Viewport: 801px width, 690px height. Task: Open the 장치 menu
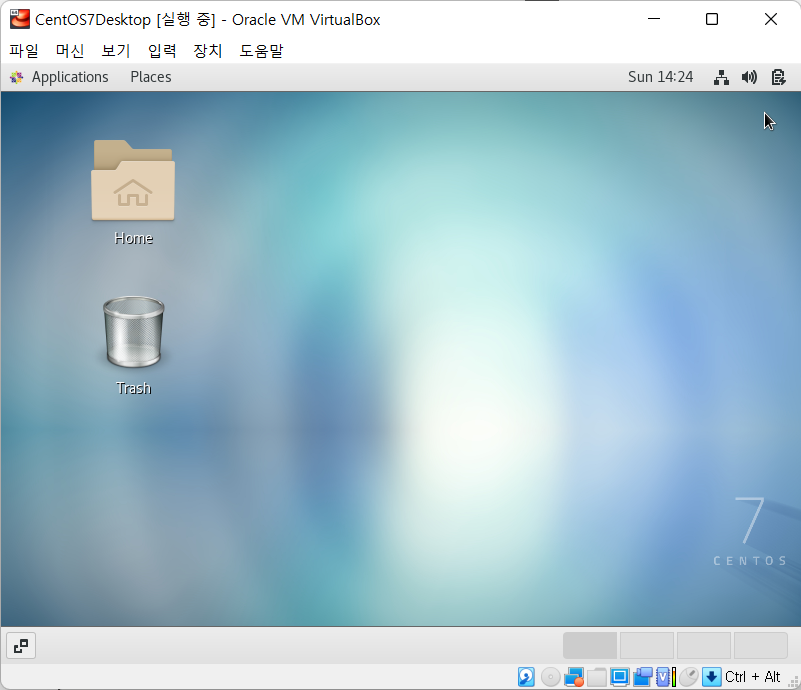pyautogui.click(x=208, y=51)
